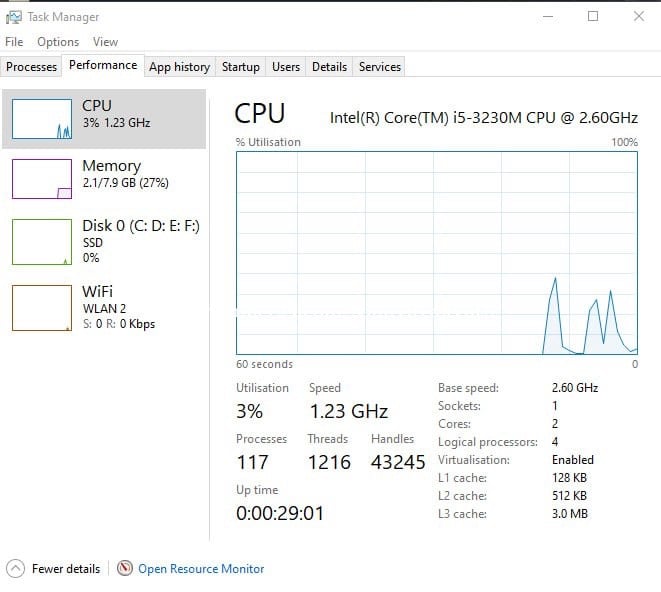This screenshot has height=592, width=661.
Task: Switch to the Startup tab
Action: (241, 67)
